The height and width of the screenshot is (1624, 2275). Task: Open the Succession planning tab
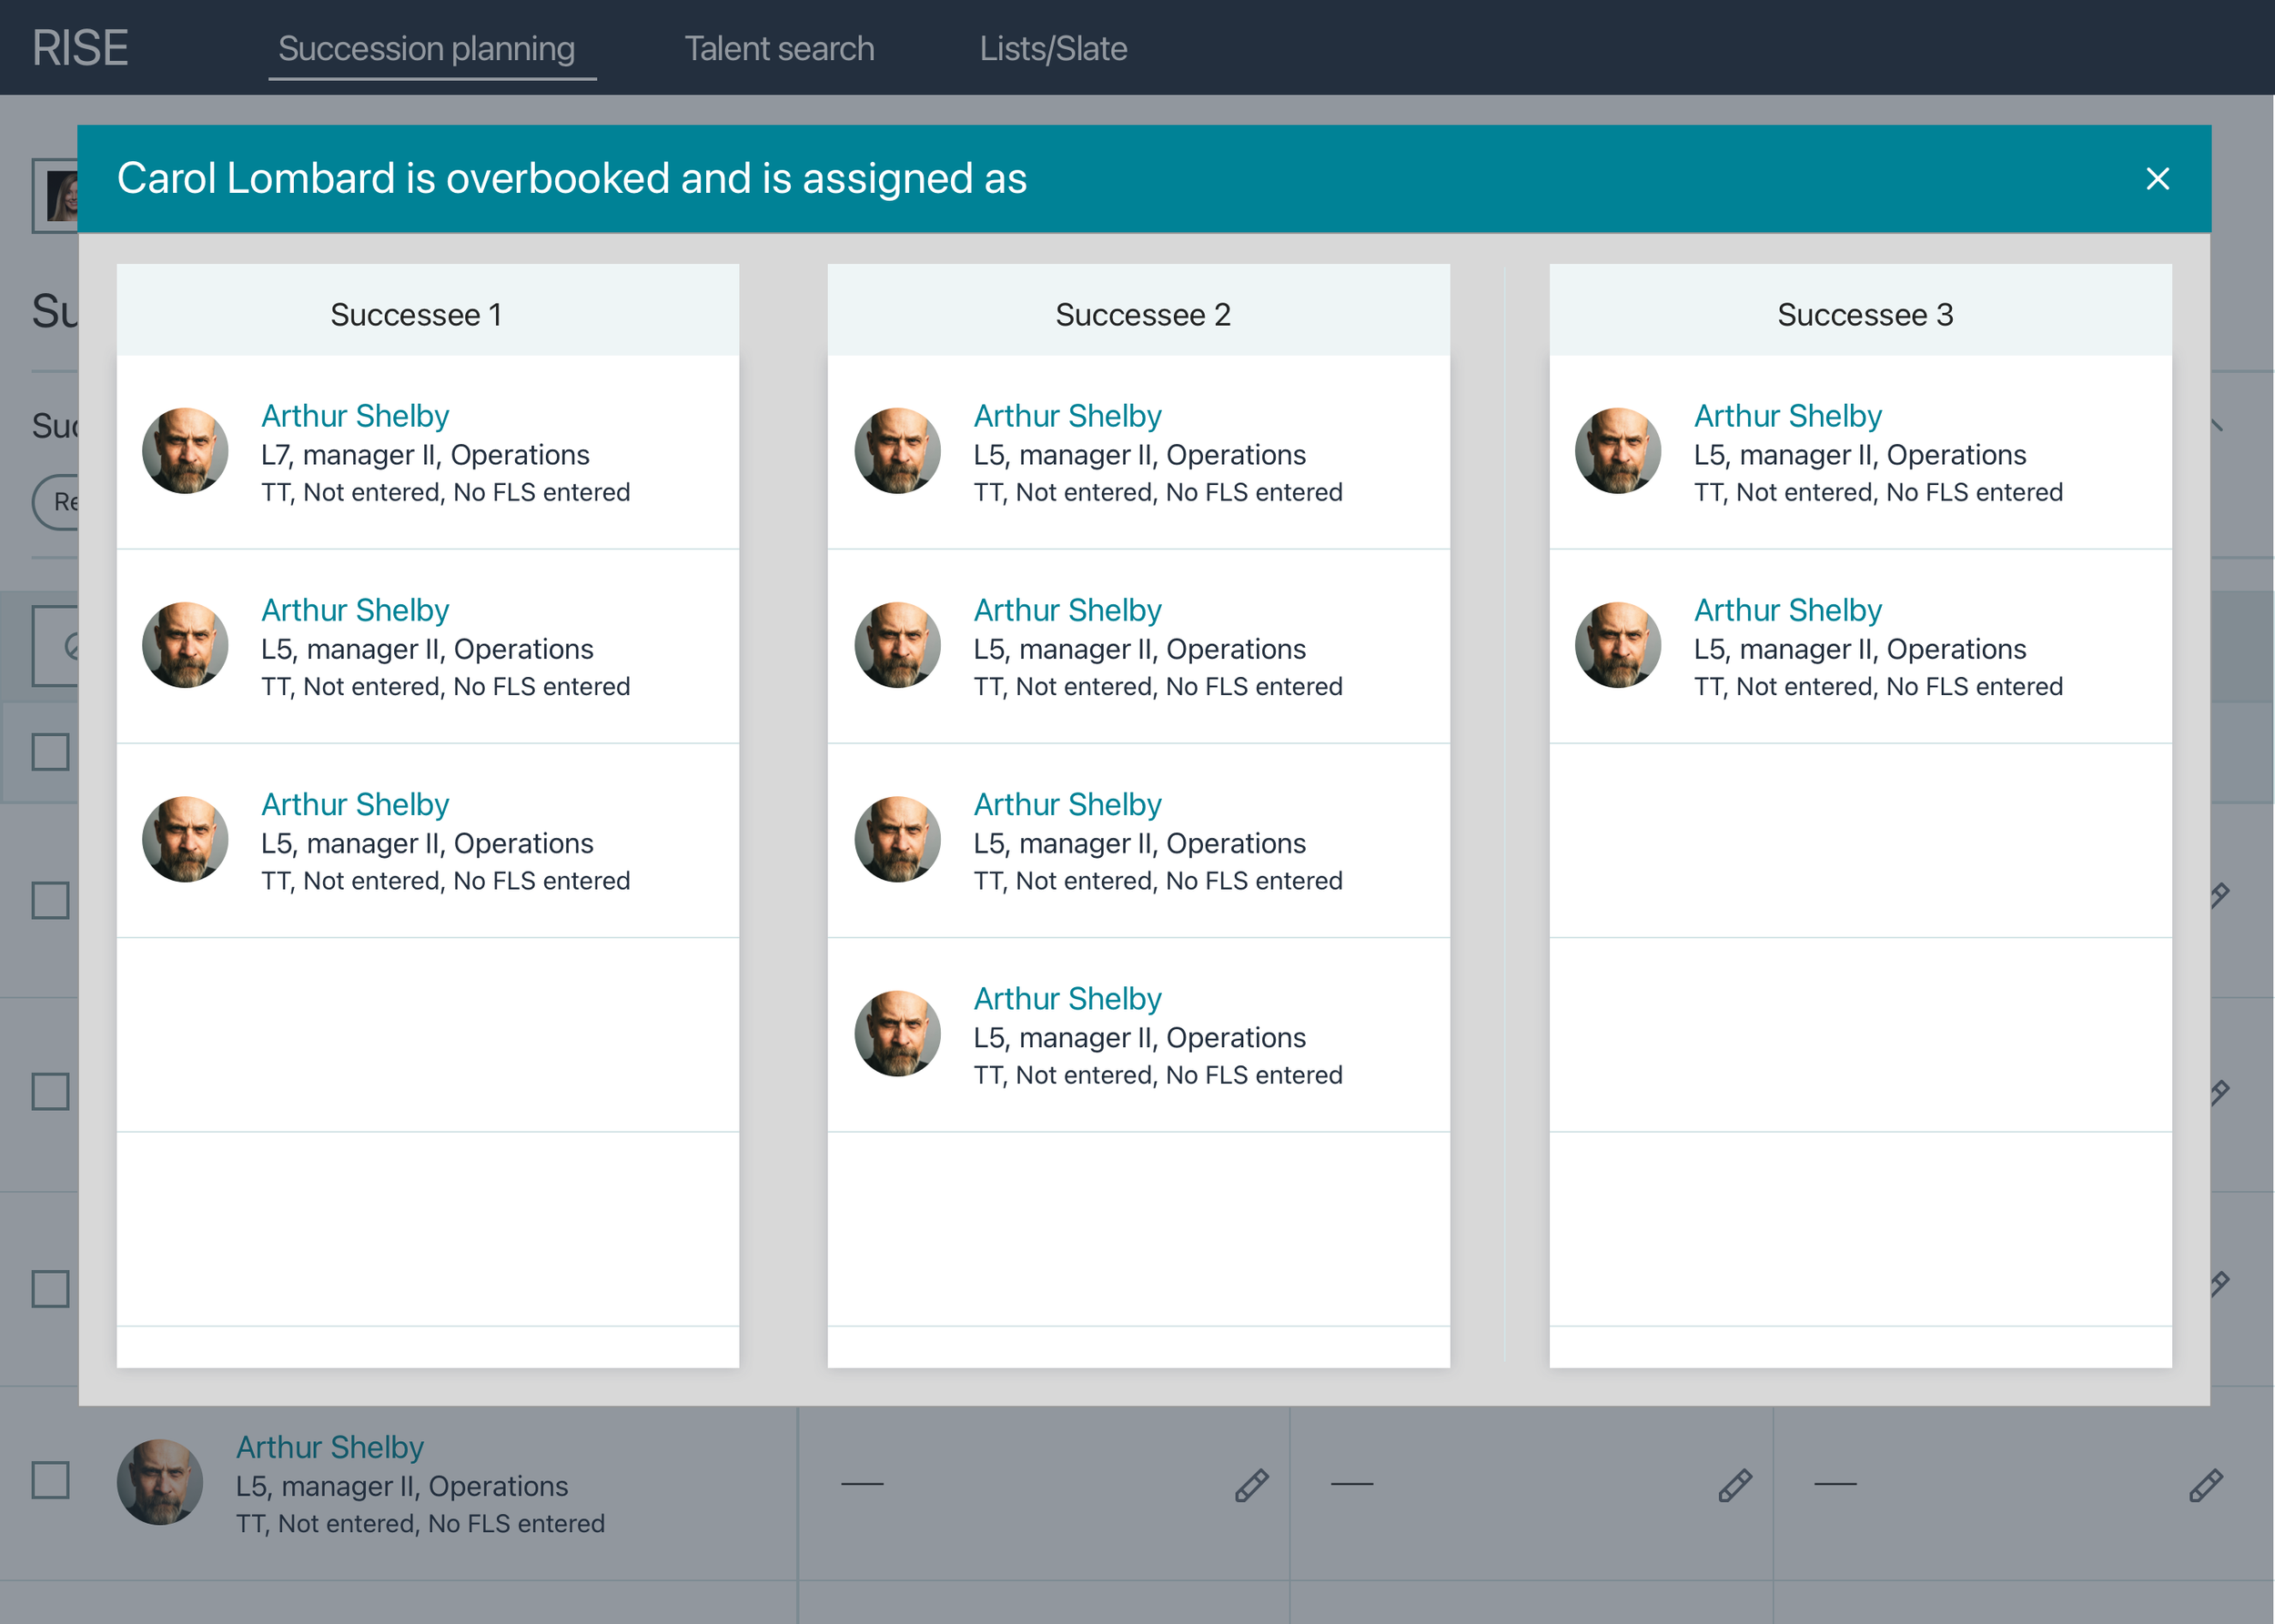pyautogui.click(x=427, y=48)
